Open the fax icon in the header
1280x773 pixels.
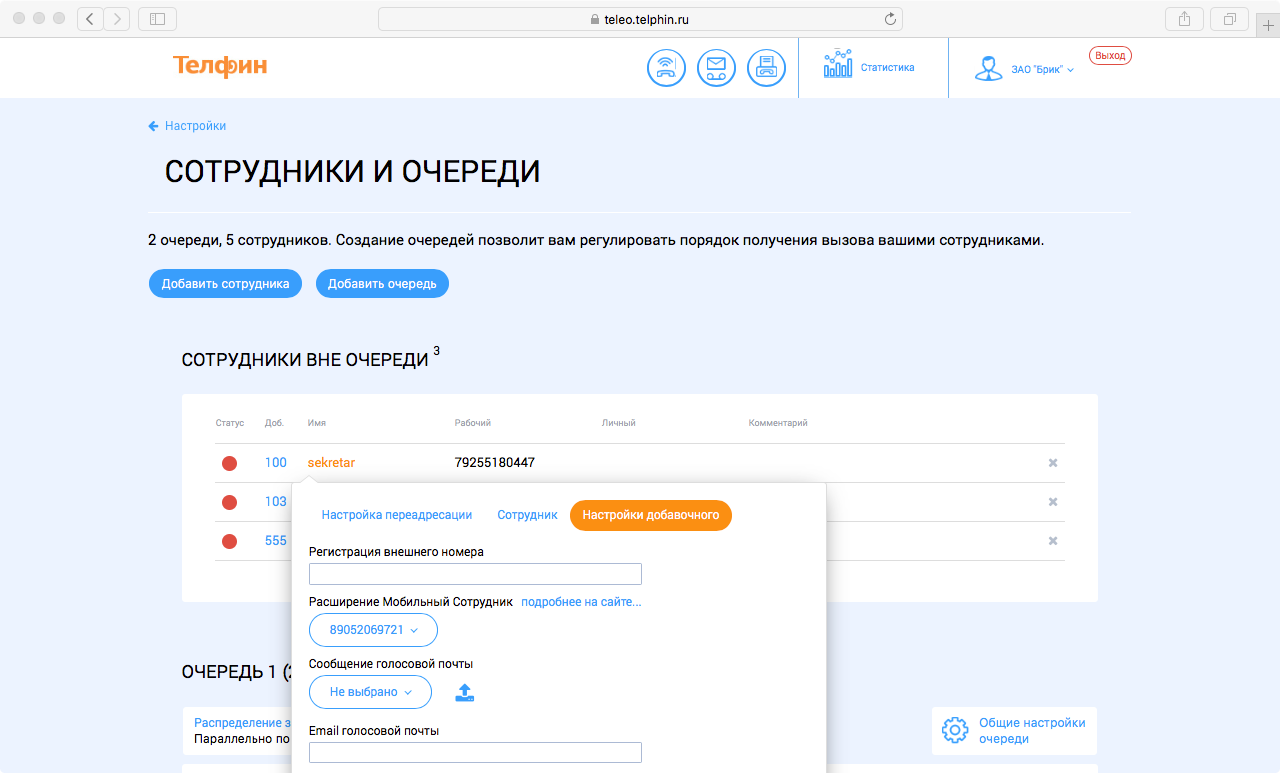[x=766, y=67]
